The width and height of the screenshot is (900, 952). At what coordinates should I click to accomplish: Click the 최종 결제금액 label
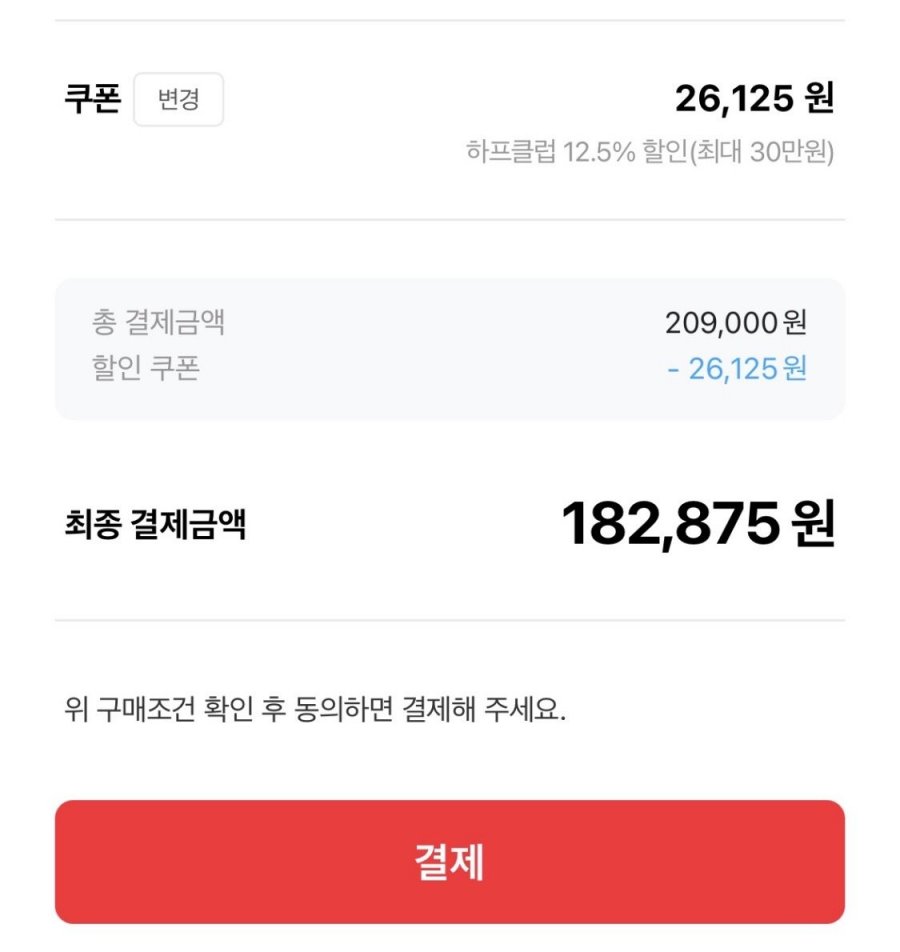click(x=155, y=525)
